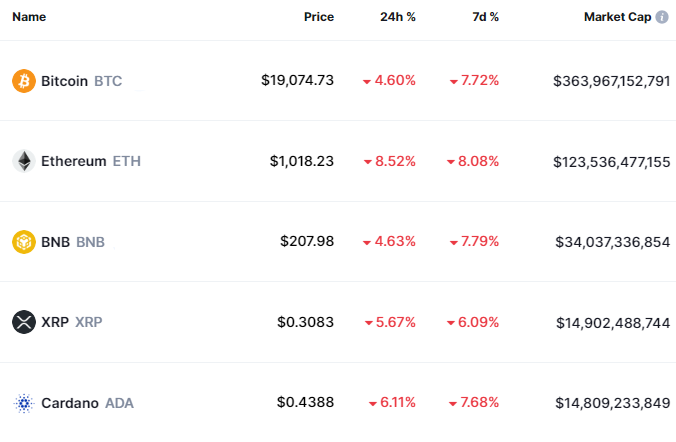Viewport: 676px width, 442px height.
Task: Sort by 7d % column header
Action: 485,17
